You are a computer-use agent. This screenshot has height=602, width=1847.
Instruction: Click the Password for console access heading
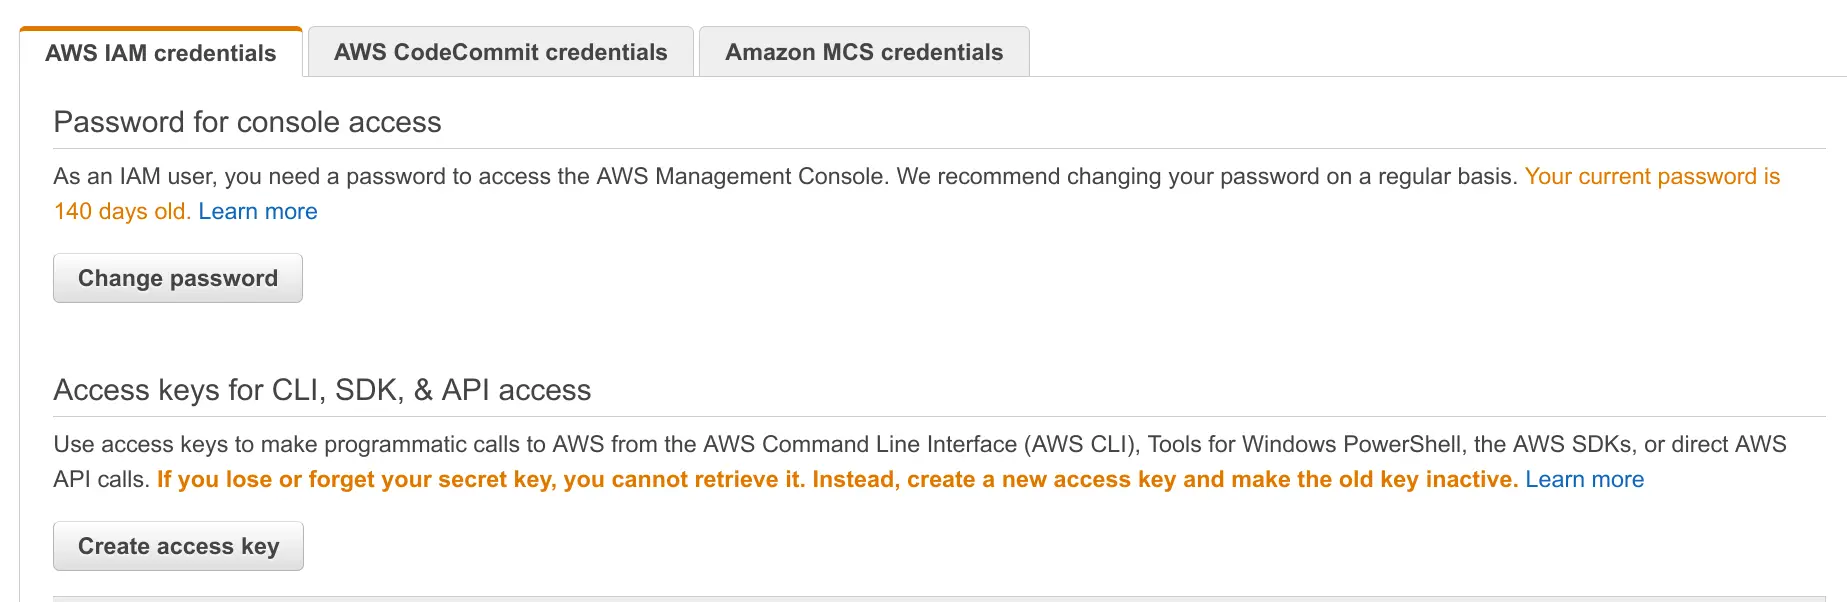pos(247,121)
